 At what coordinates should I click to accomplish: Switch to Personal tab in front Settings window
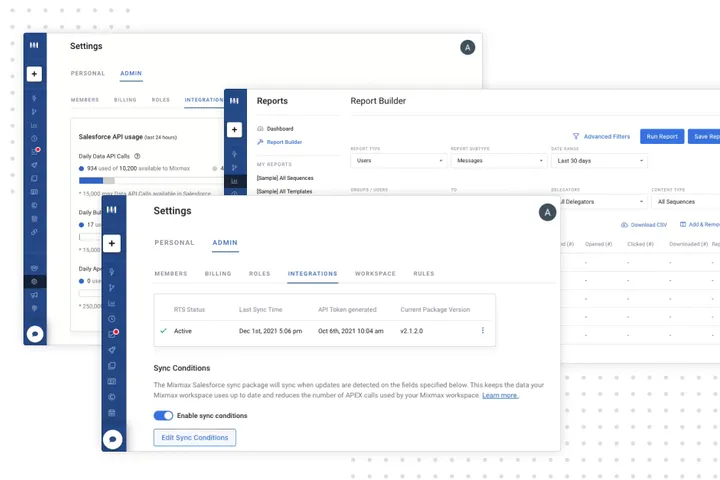tap(174, 243)
